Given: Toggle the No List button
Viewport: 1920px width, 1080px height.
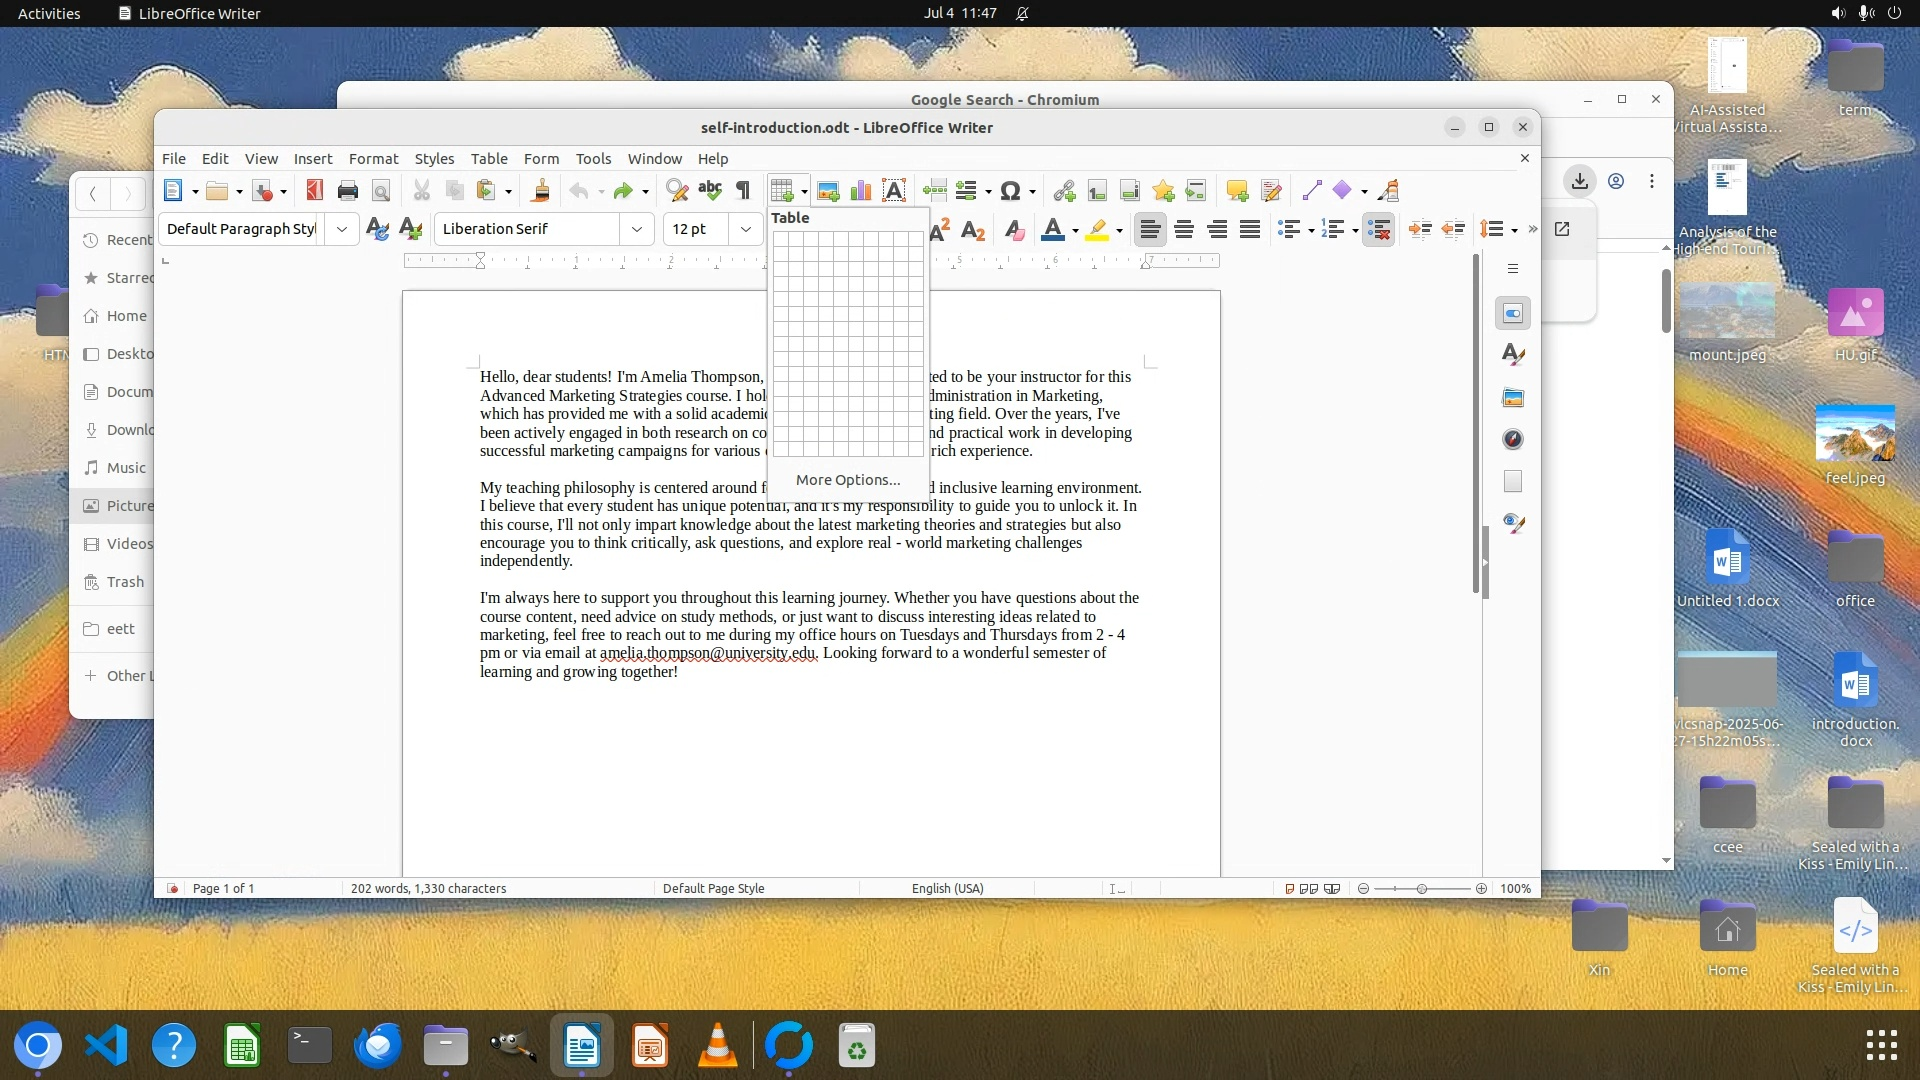Looking at the screenshot, I should [1379, 229].
